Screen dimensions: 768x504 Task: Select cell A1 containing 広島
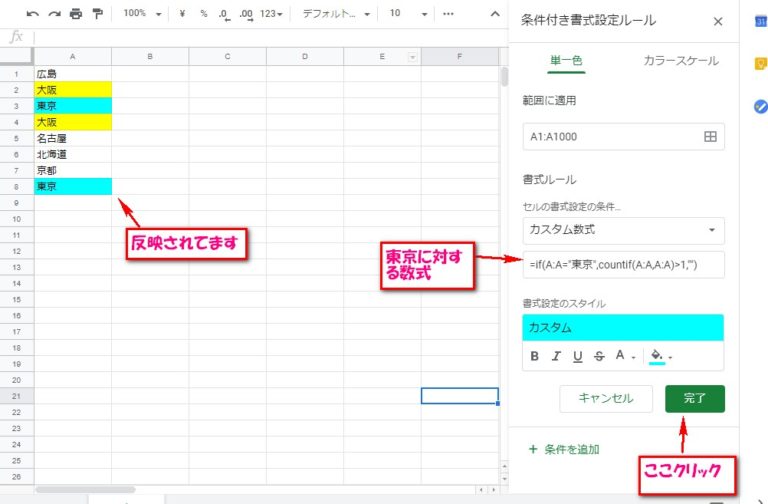(72, 74)
